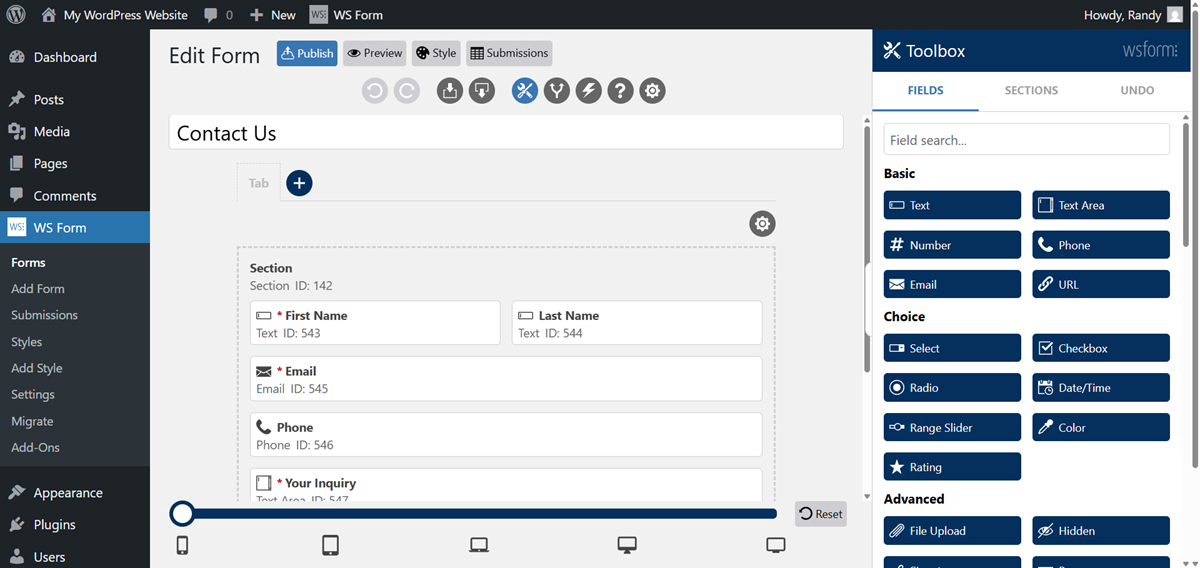Click the breakpoint slider handle
This screenshot has width=1200, height=568.
182,513
